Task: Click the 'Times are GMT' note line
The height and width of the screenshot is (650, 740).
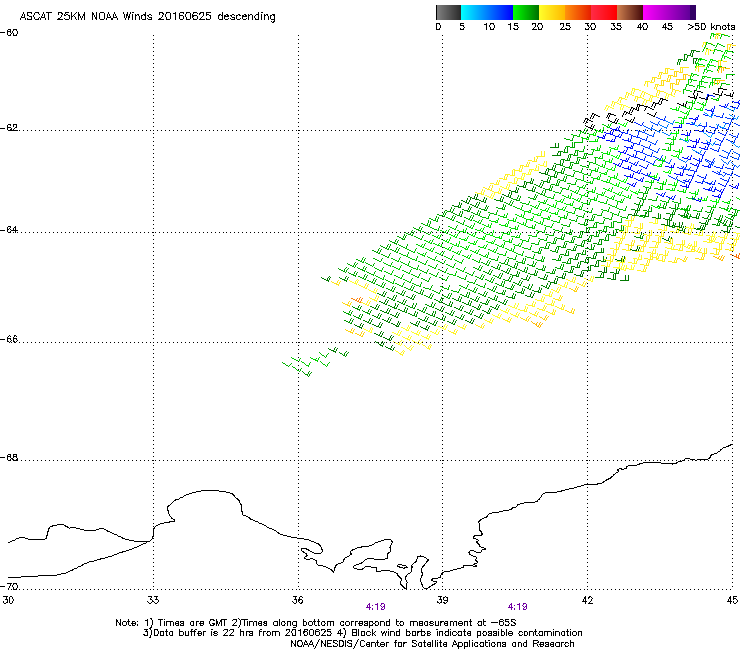Action: 316,623
